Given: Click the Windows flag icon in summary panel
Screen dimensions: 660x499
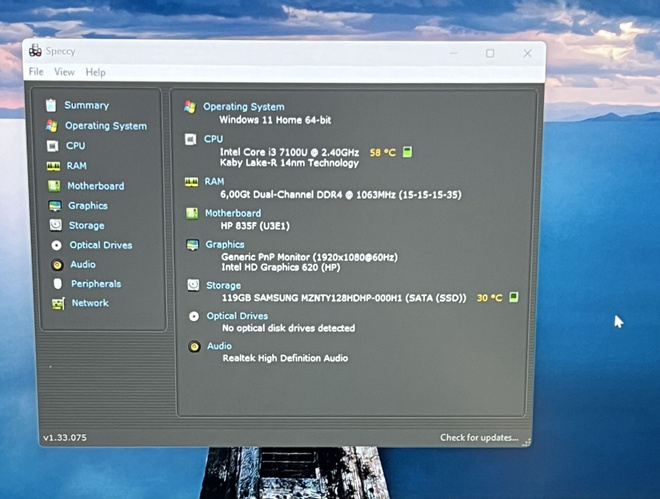Looking at the screenshot, I should click(x=190, y=107).
